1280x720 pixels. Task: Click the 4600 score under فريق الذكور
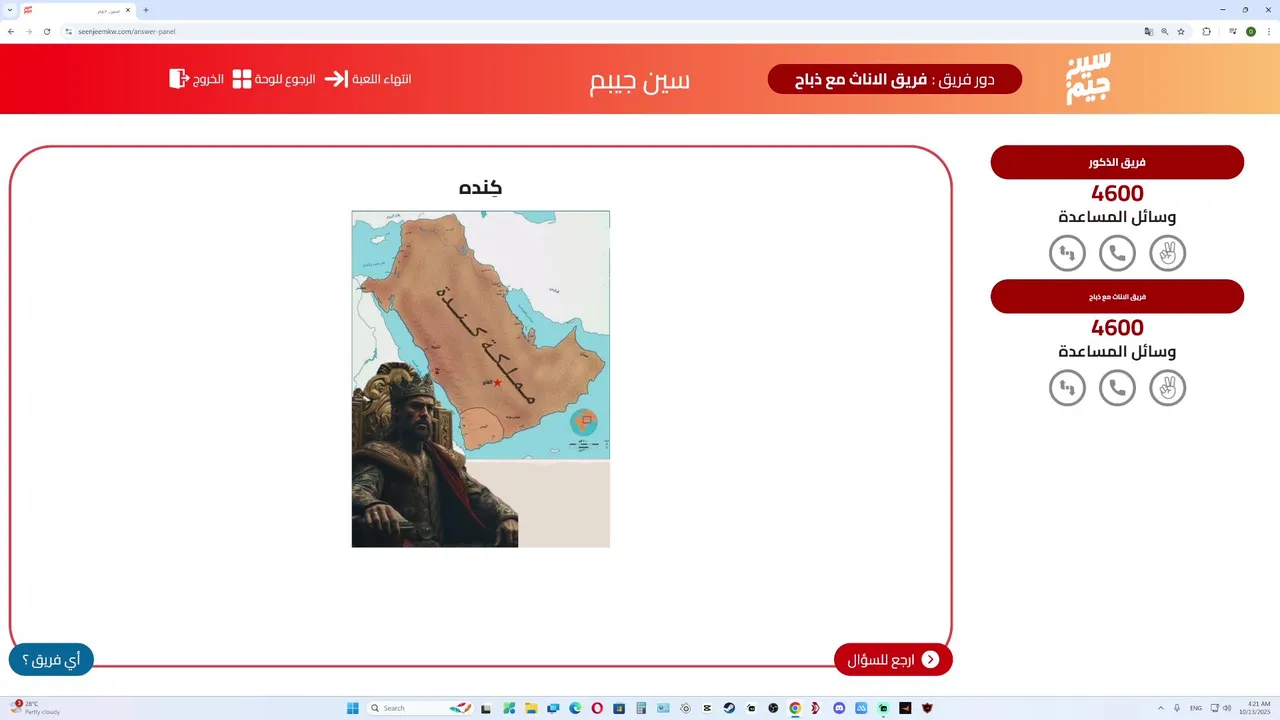[1117, 194]
